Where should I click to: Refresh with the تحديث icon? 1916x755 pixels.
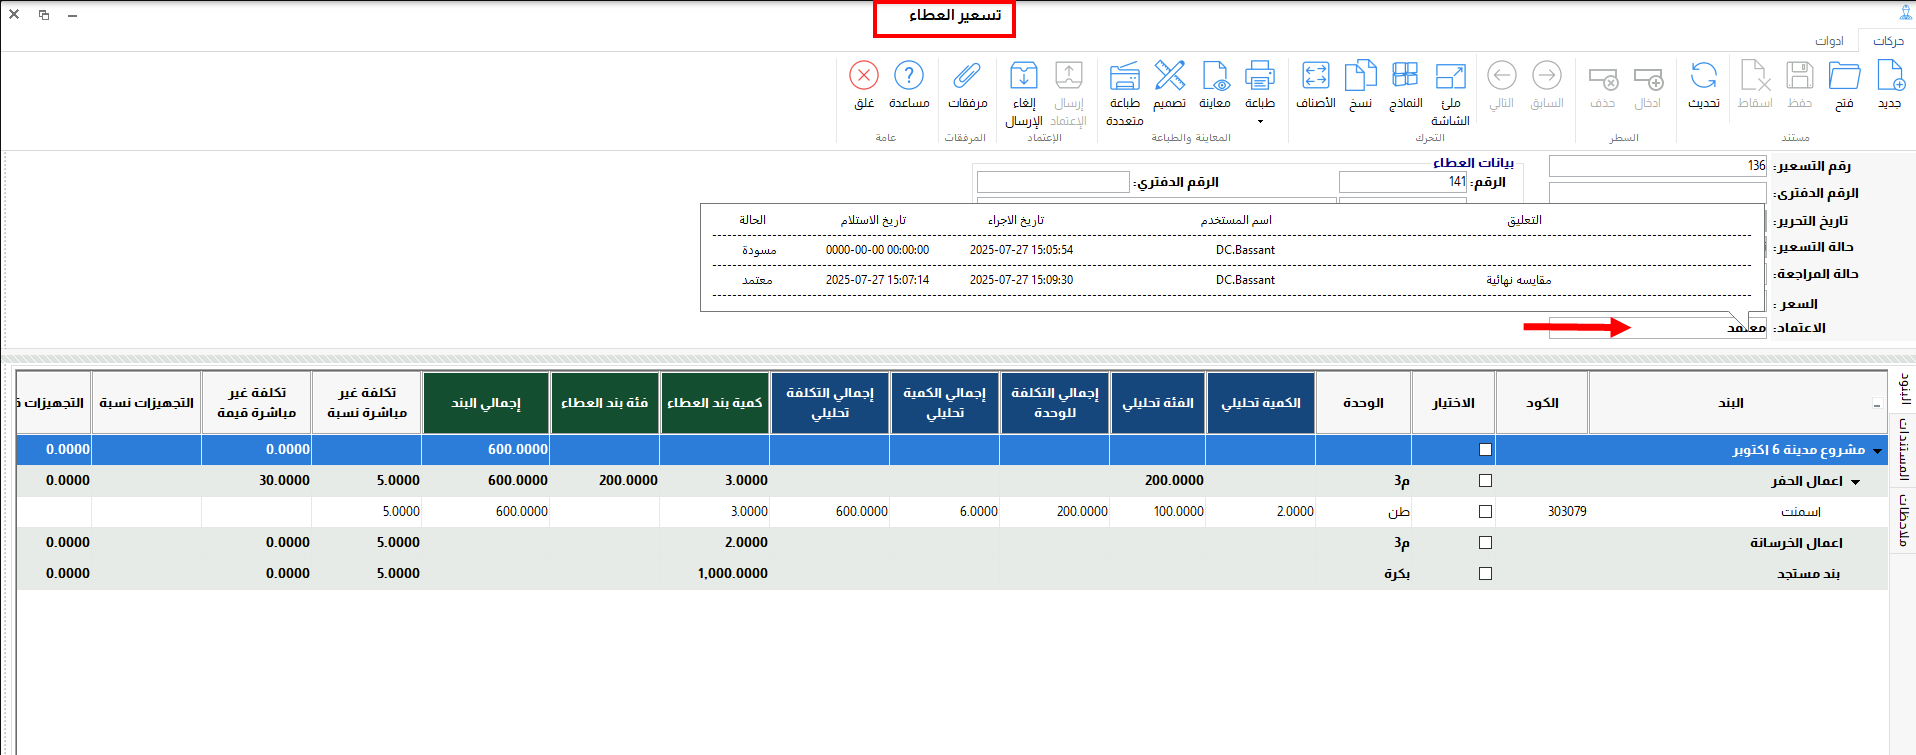1704,76
